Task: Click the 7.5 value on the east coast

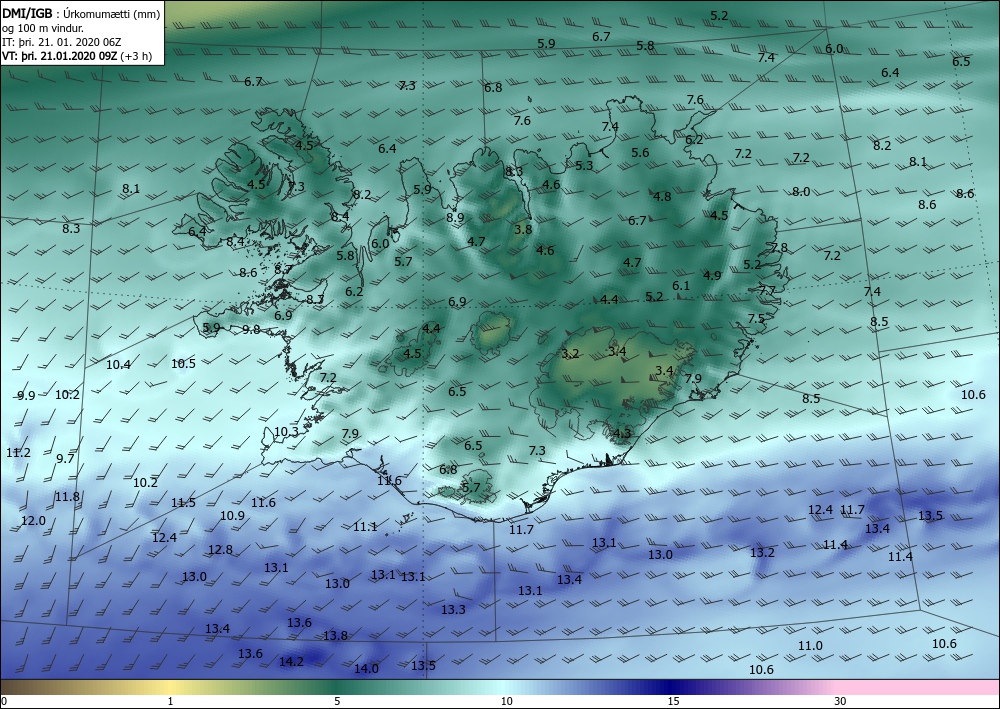Action: tap(756, 319)
